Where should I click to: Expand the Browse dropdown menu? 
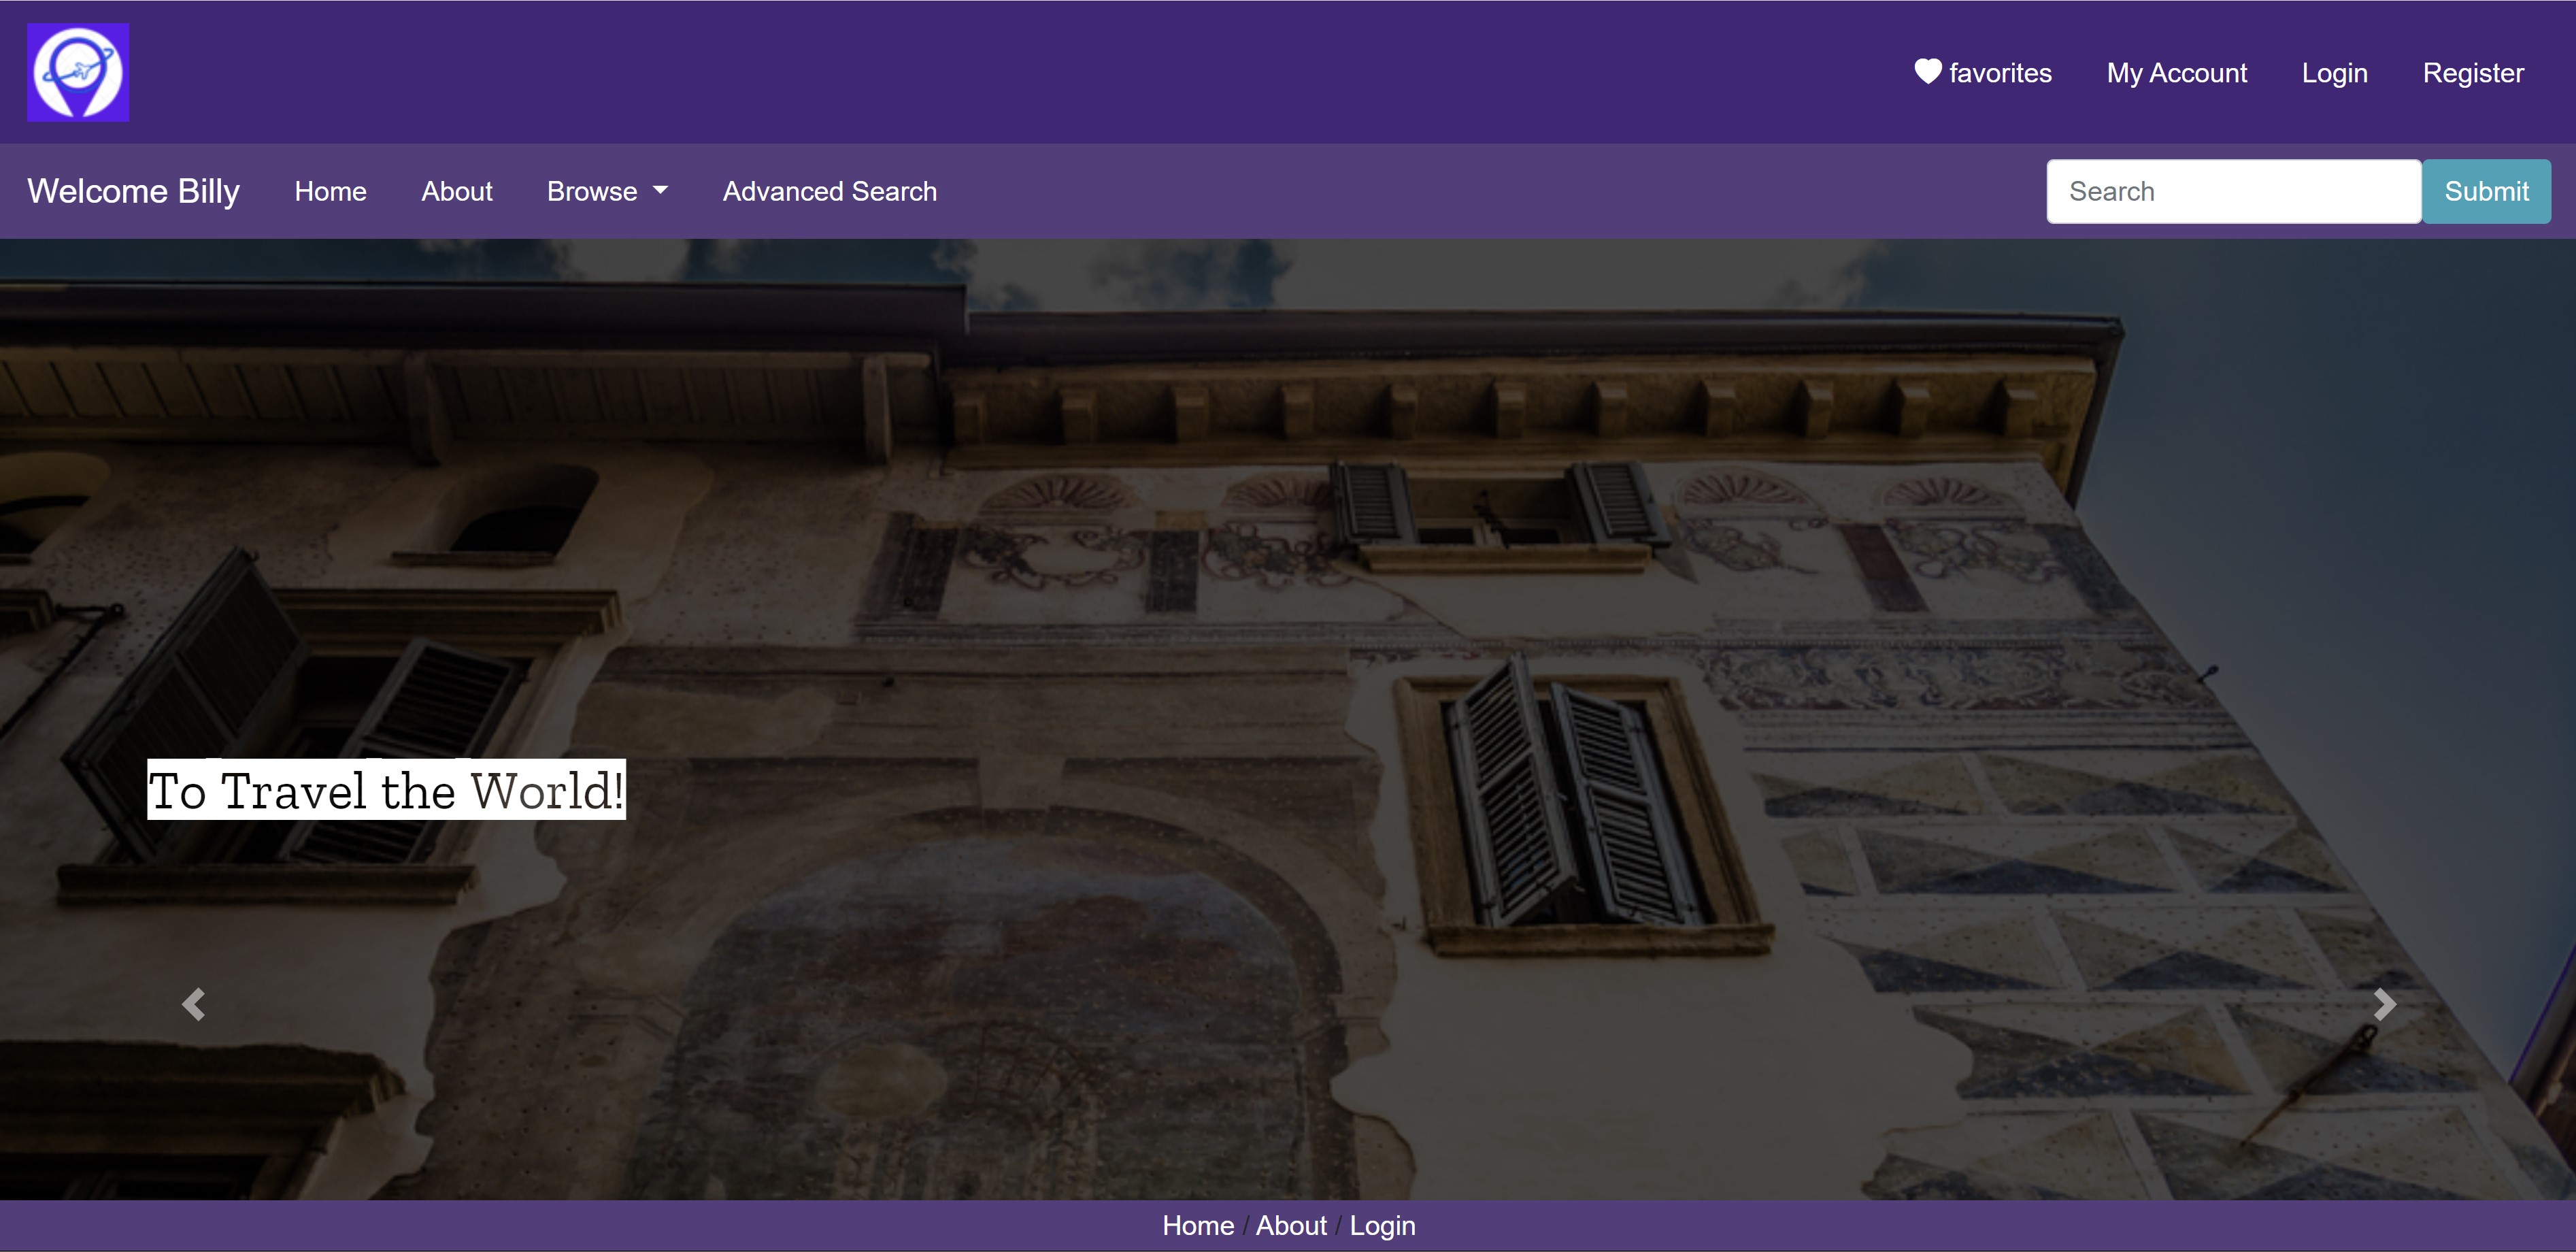pos(607,191)
